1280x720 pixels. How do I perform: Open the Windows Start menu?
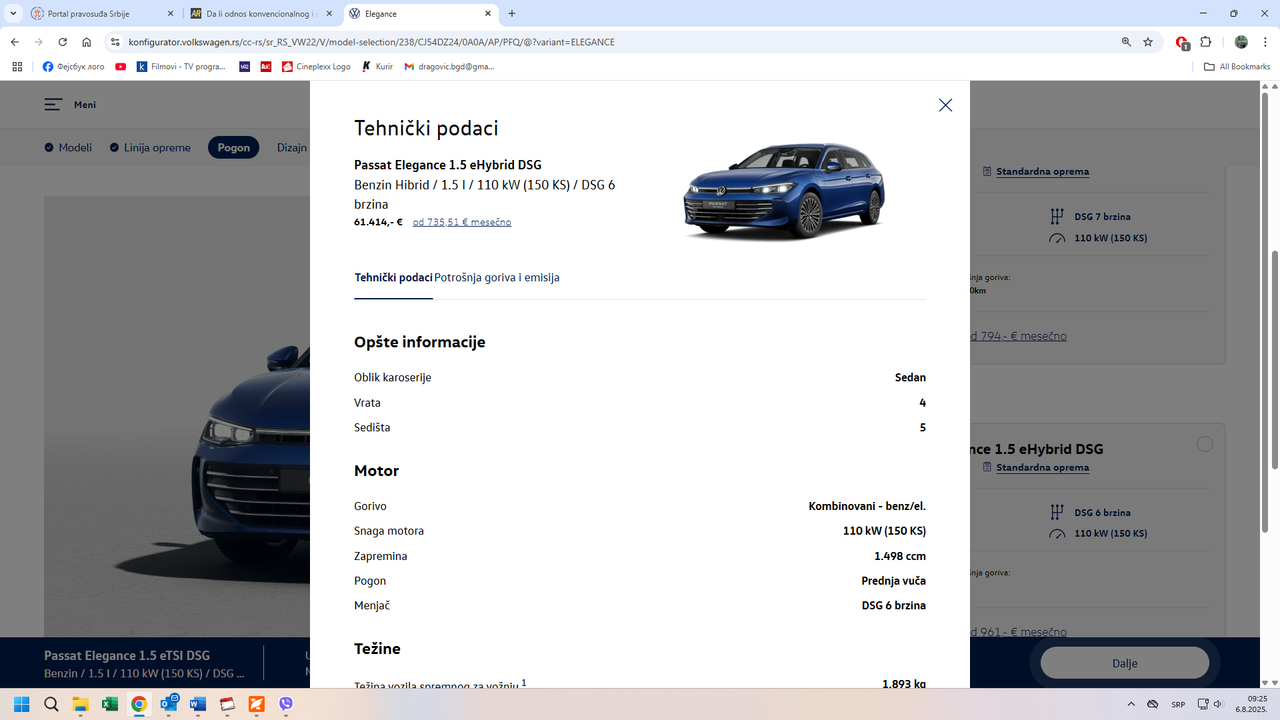[22, 704]
